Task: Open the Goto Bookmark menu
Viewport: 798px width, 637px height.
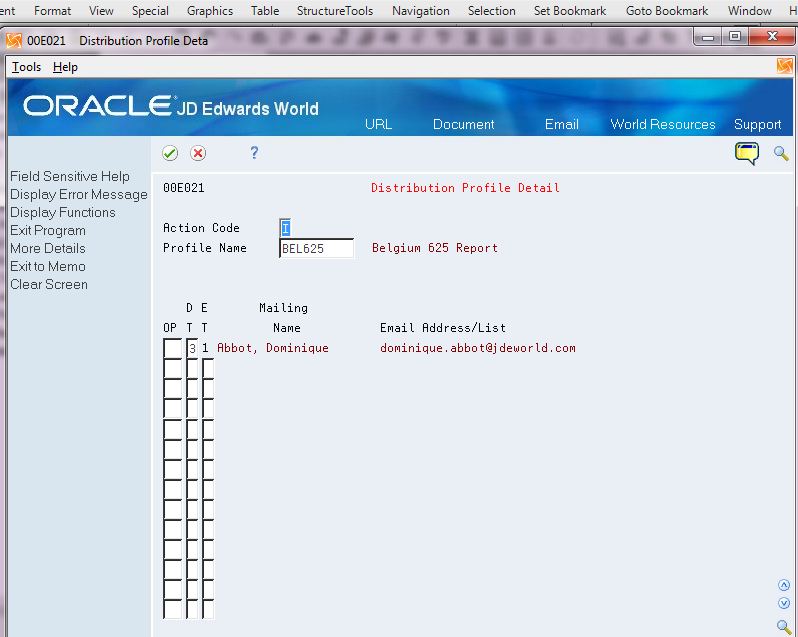Action: point(667,11)
